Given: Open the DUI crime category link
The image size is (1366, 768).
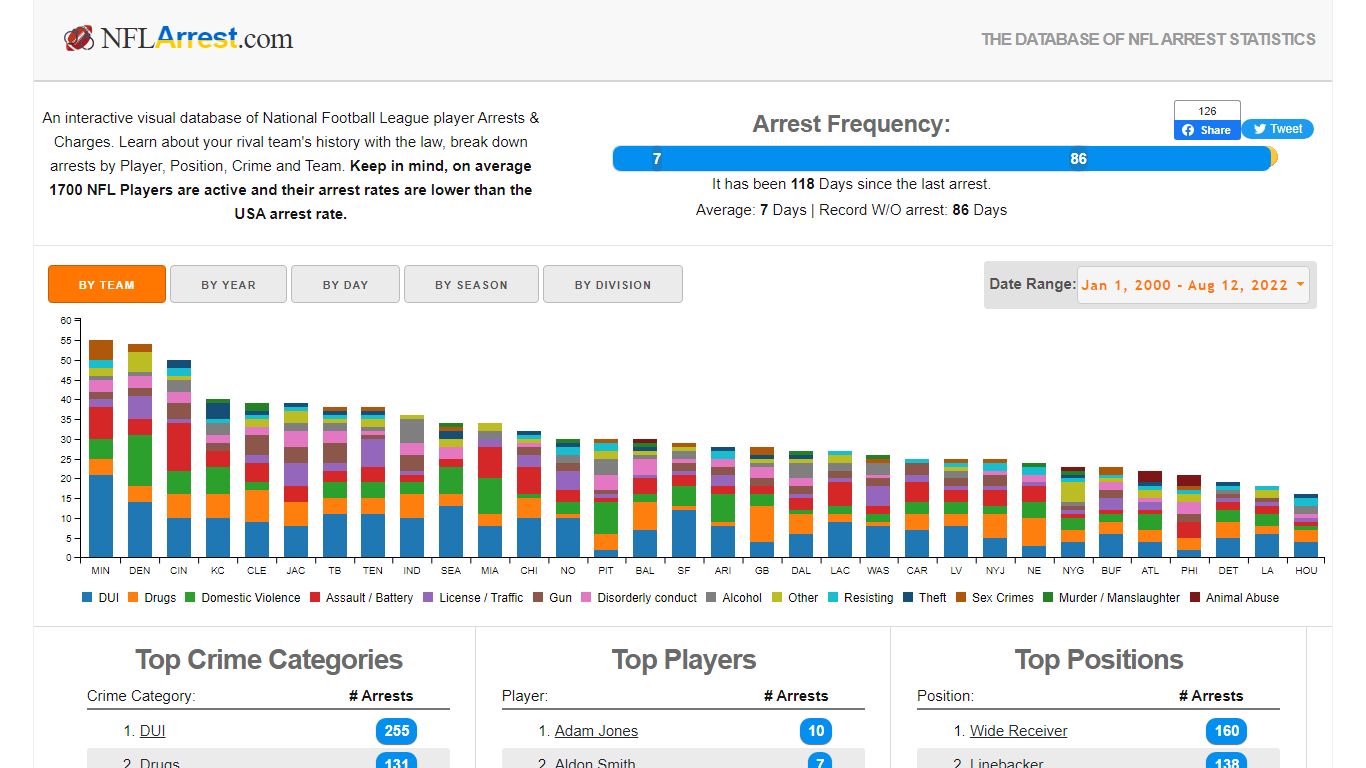Looking at the screenshot, I should tap(152, 731).
